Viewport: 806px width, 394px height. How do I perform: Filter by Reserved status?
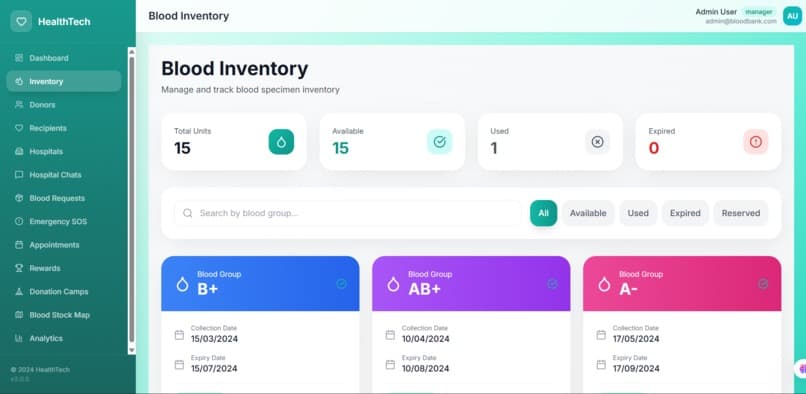[x=741, y=213]
